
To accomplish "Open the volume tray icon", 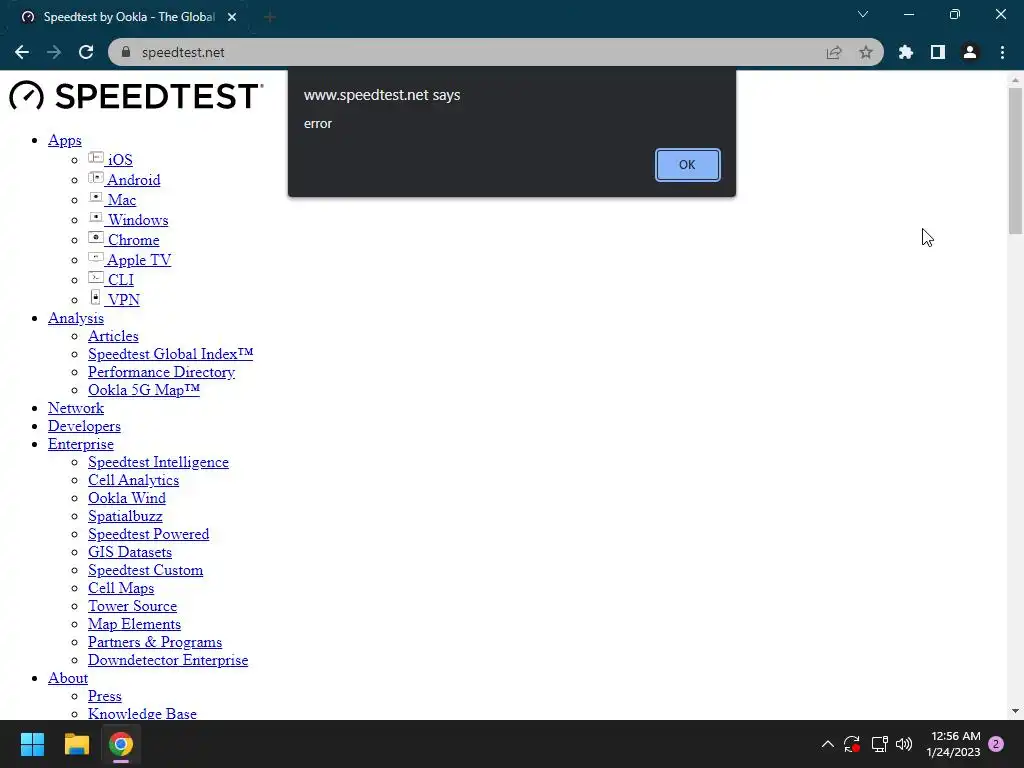I will [904, 744].
